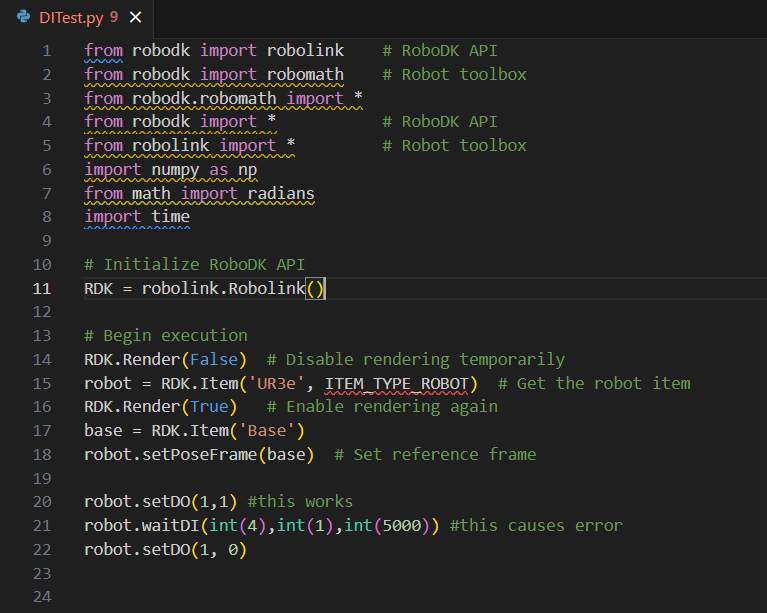This screenshot has height=613, width=767.
Task: Click 'import numpy as np' line
Action: pyautogui.click(x=170, y=169)
